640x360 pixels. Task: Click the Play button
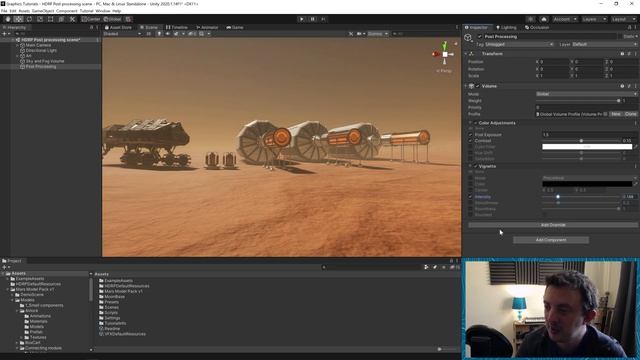tap(302, 19)
